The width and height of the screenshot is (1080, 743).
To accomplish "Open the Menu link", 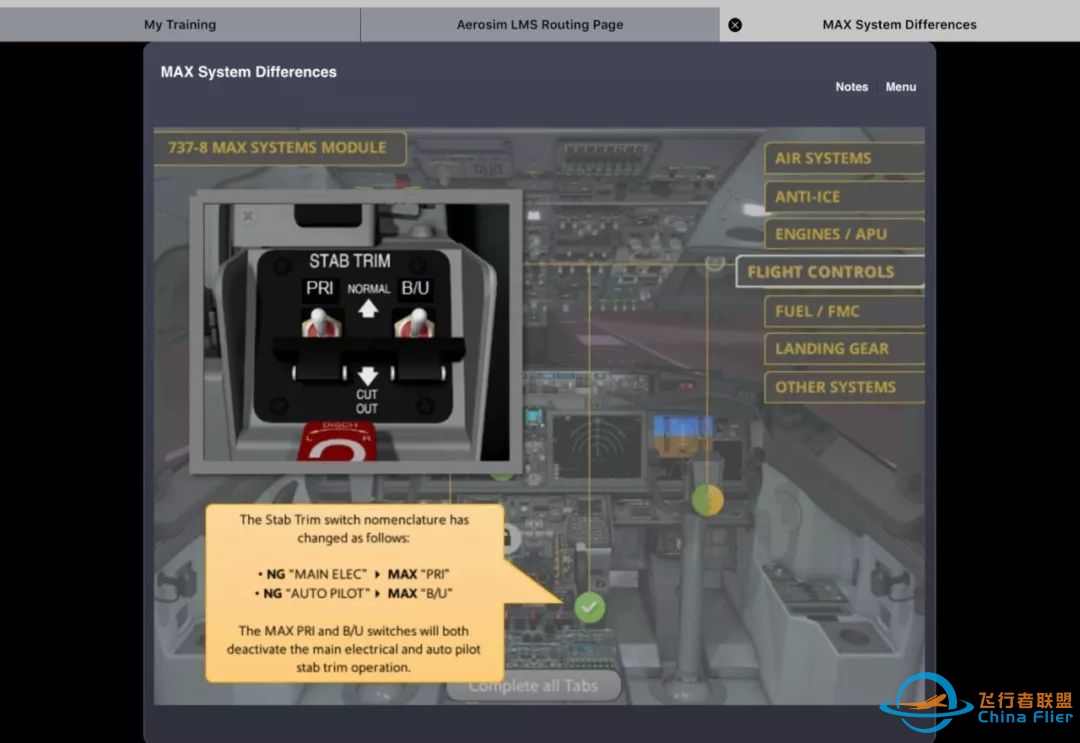I will 900,87.
